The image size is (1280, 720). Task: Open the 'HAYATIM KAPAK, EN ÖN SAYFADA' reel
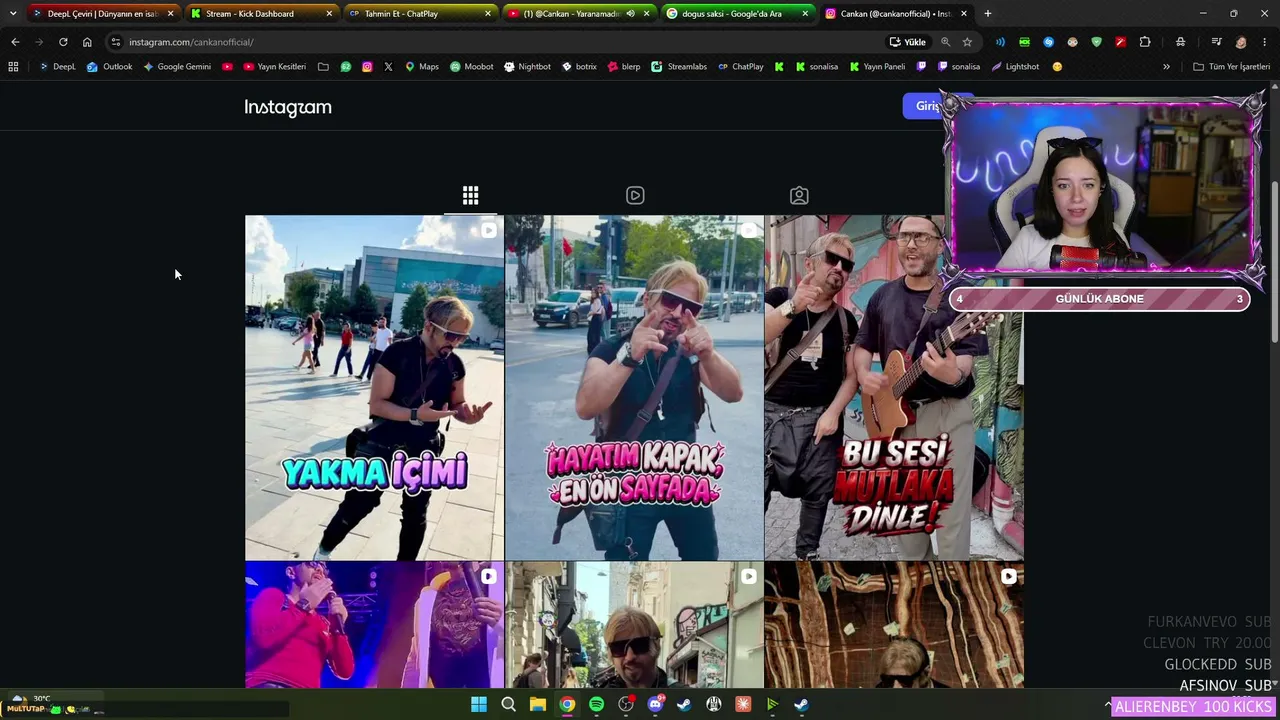click(x=634, y=388)
